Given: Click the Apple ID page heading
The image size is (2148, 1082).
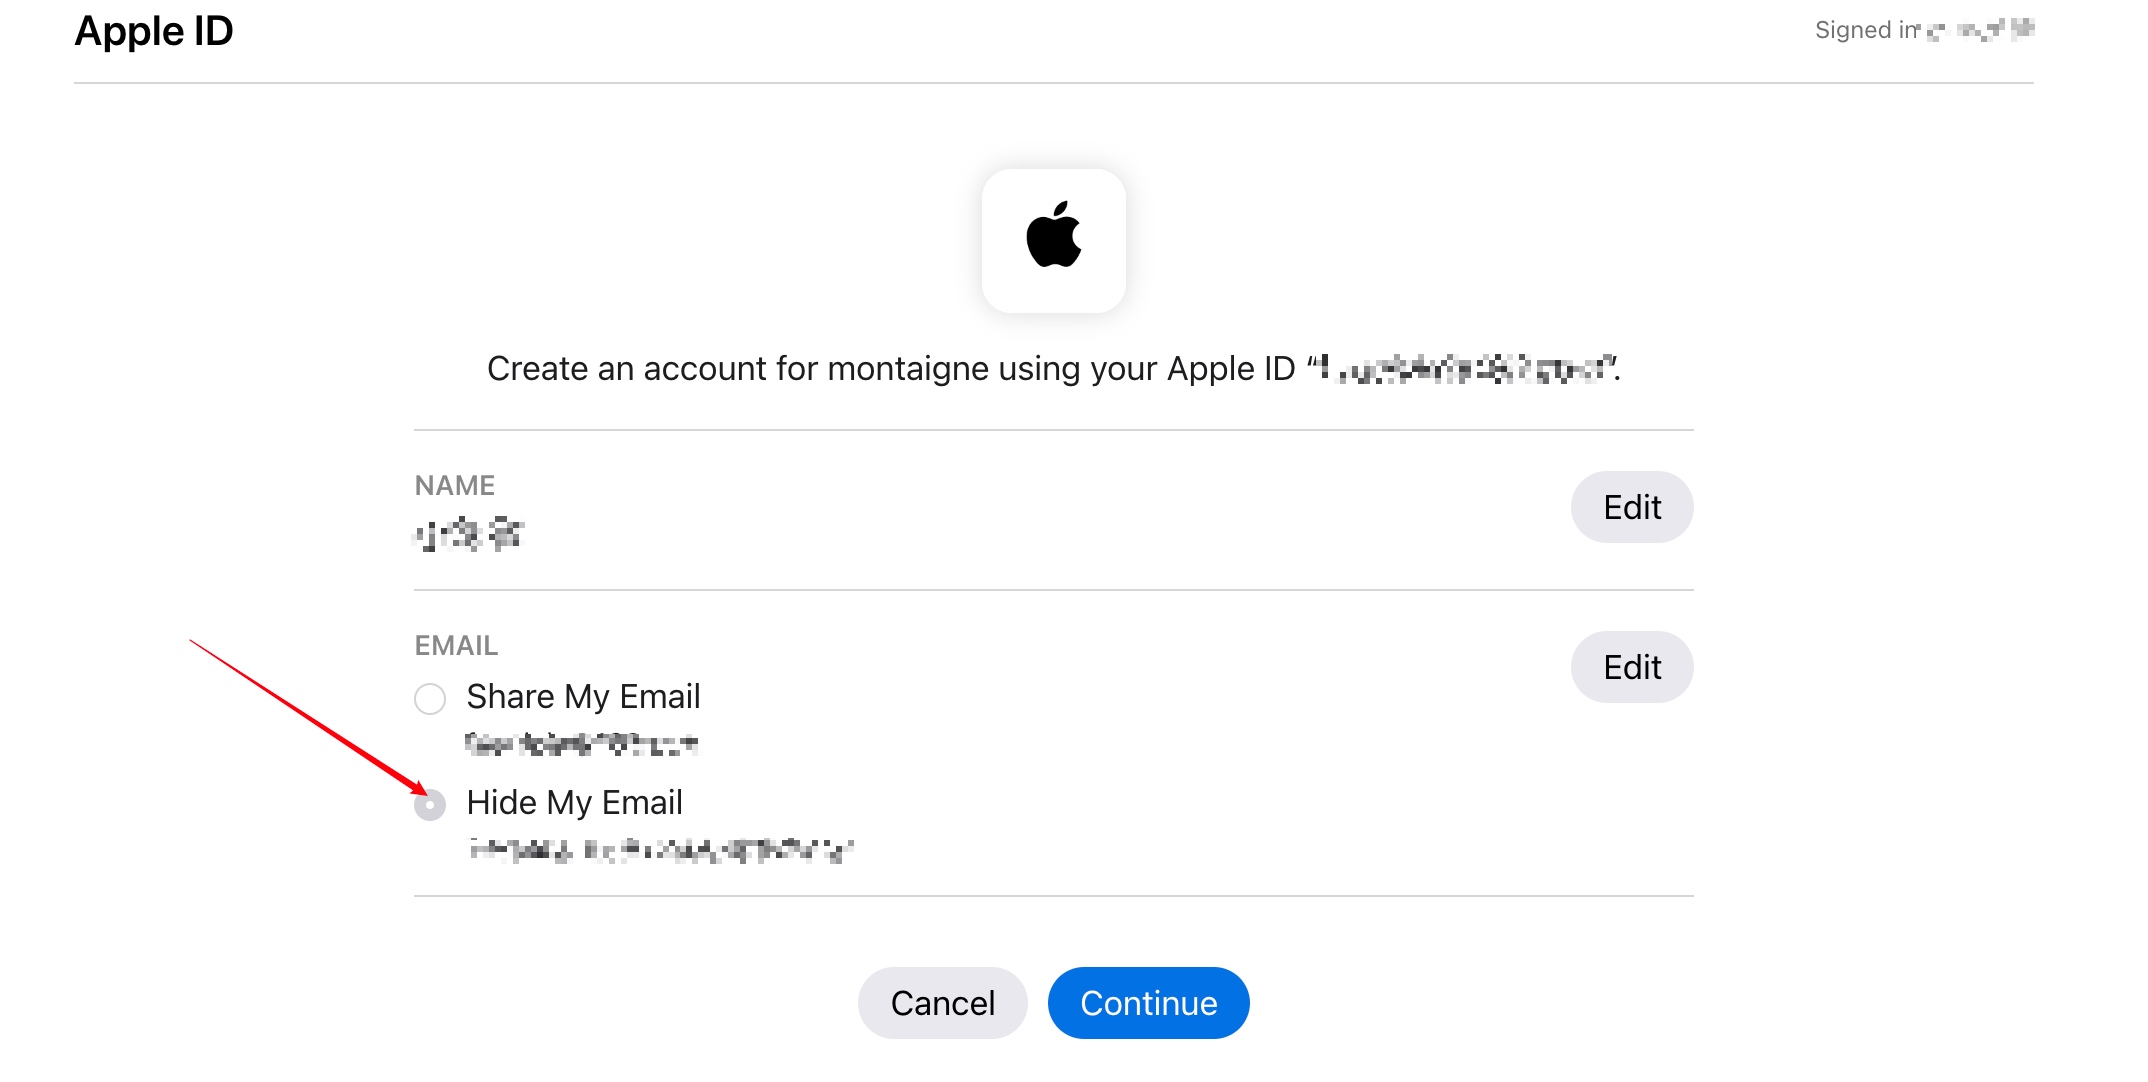Looking at the screenshot, I should 154,31.
